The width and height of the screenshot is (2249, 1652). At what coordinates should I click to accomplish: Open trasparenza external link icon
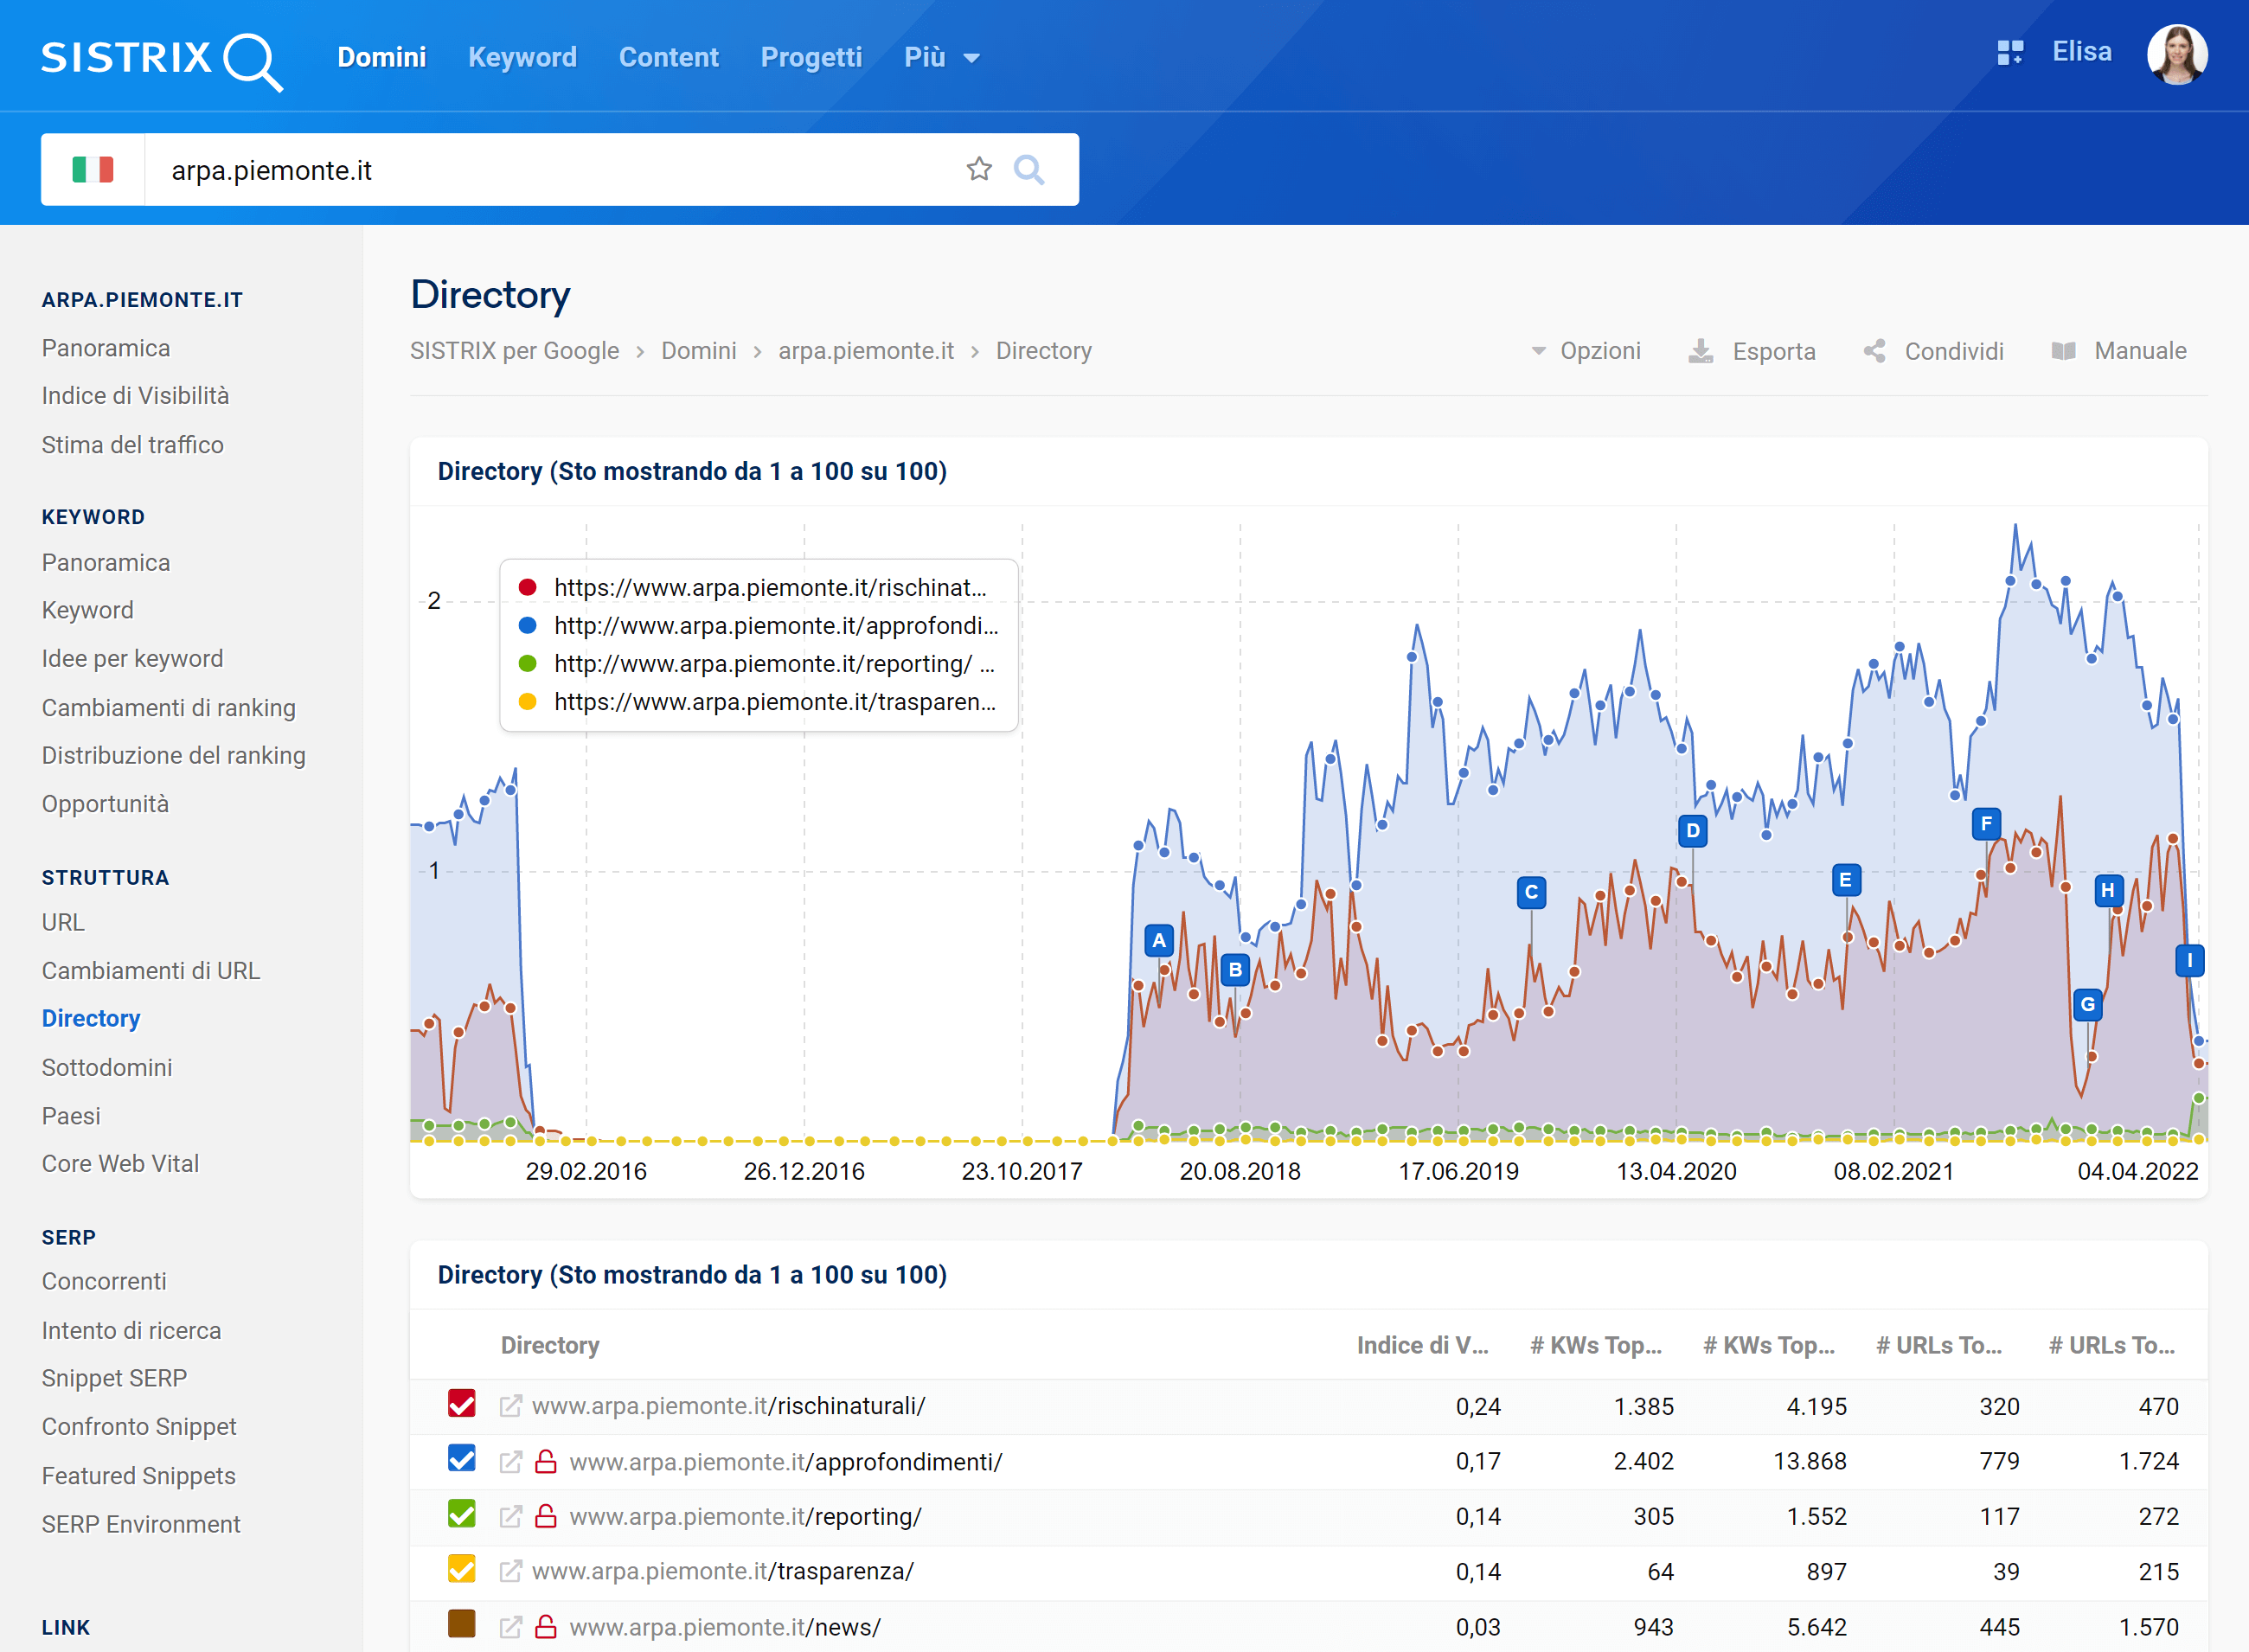tap(510, 1571)
